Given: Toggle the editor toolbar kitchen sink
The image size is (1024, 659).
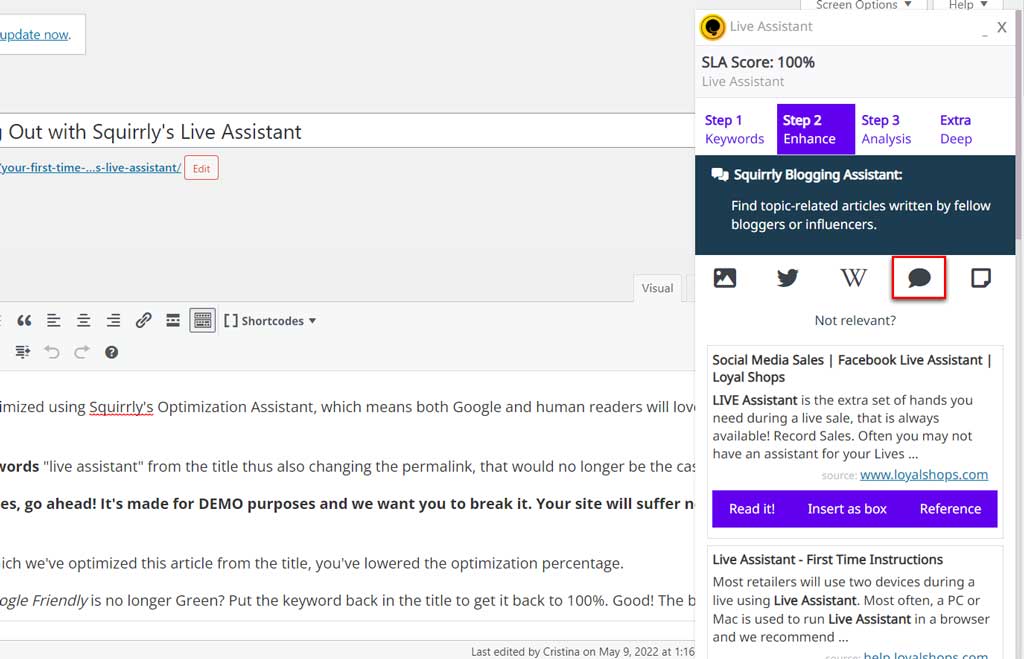Looking at the screenshot, I should point(203,321).
